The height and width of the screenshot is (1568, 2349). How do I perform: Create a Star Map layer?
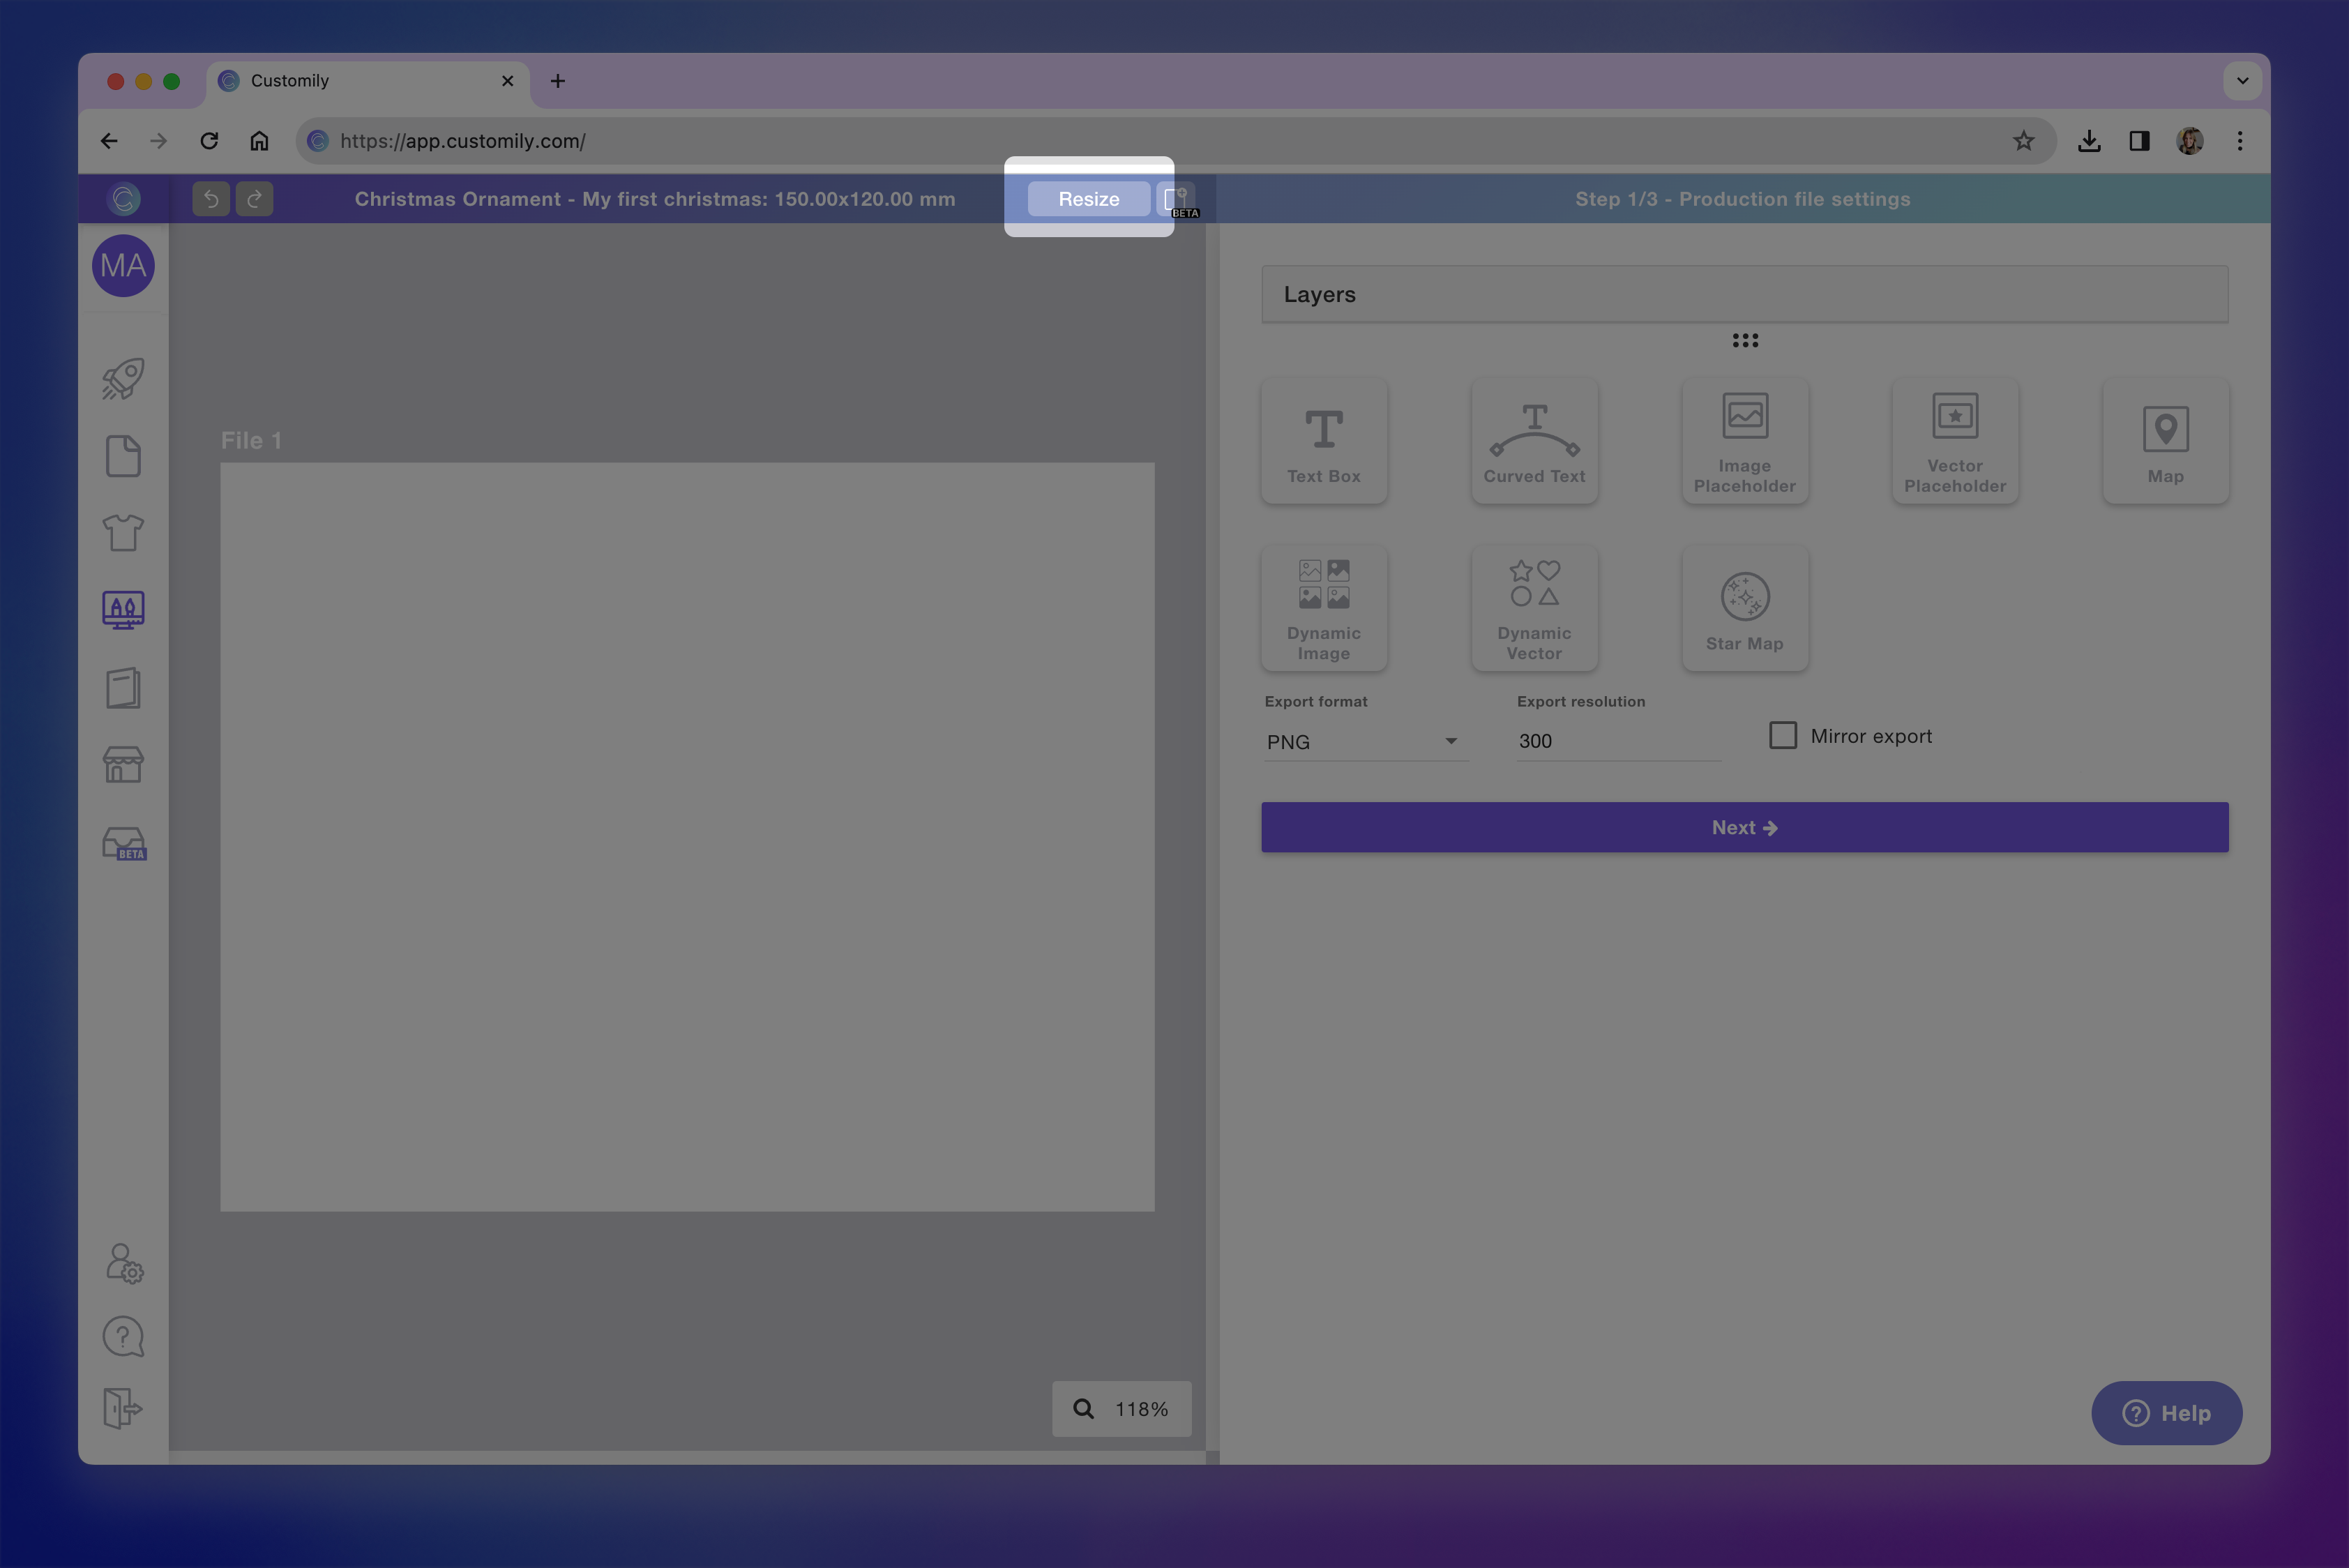(x=1744, y=607)
